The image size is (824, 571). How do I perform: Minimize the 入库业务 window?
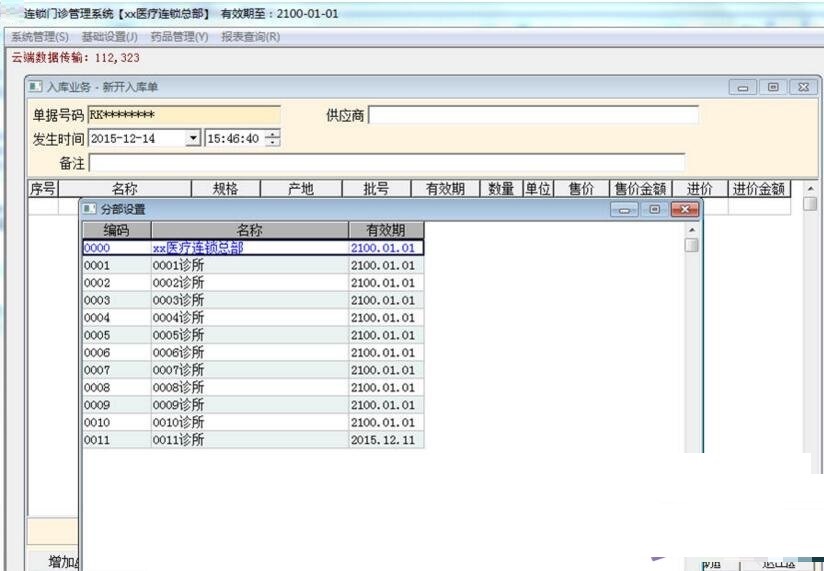(x=743, y=87)
